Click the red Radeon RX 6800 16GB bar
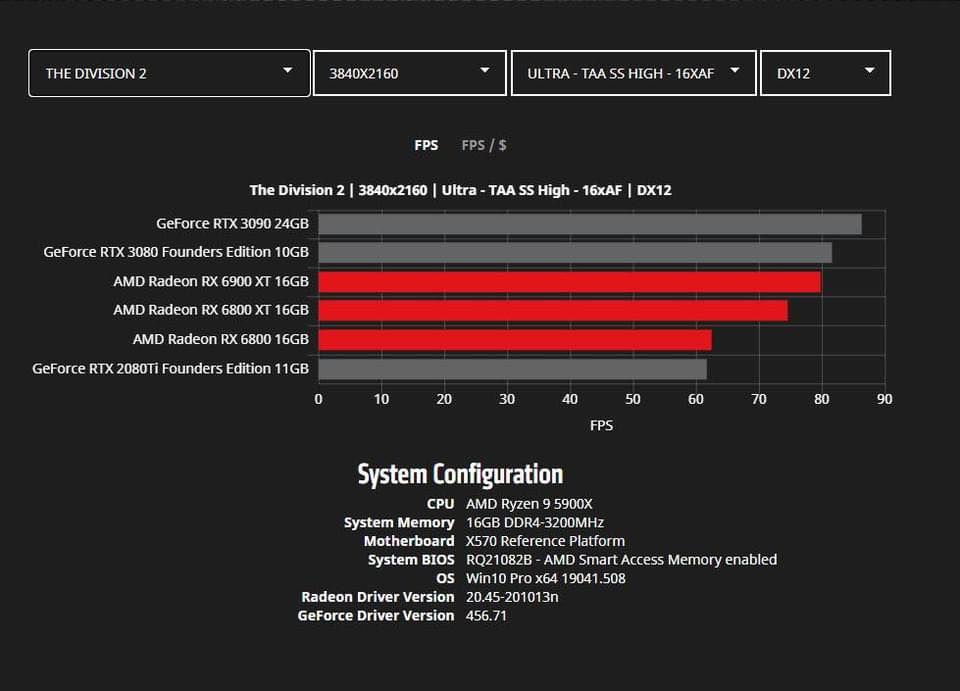The height and width of the screenshot is (691, 960). pyautogui.click(x=515, y=340)
